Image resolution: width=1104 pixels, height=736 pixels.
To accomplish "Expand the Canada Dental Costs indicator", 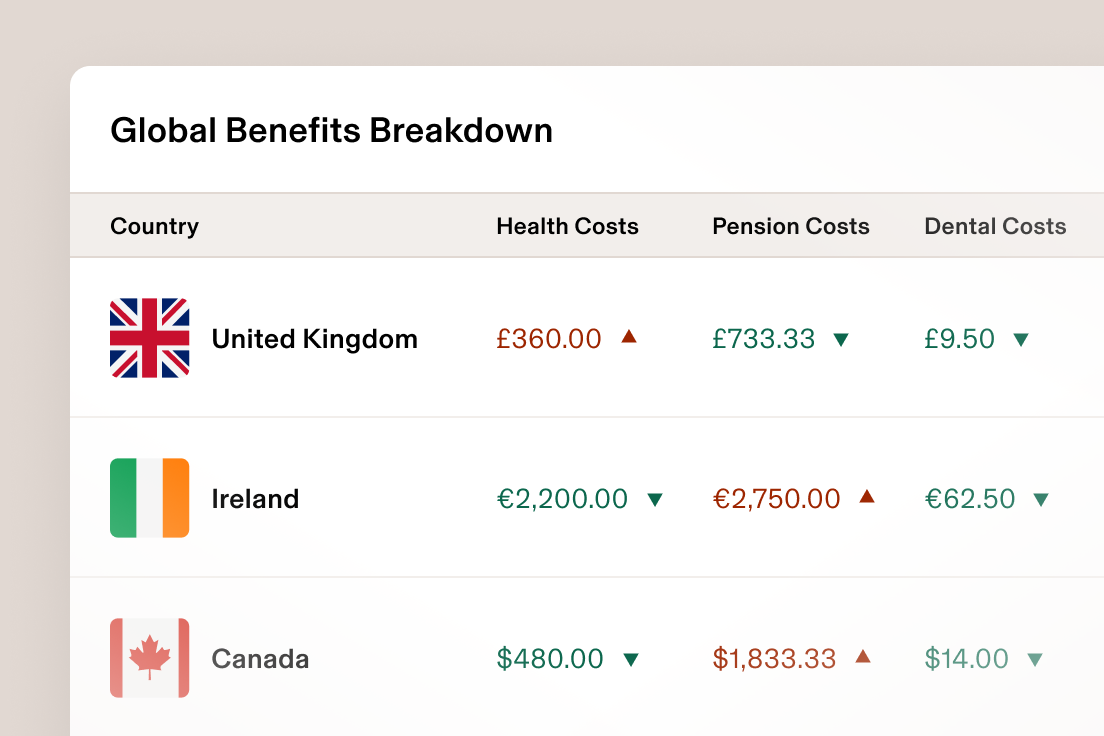I will click(1036, 659).
